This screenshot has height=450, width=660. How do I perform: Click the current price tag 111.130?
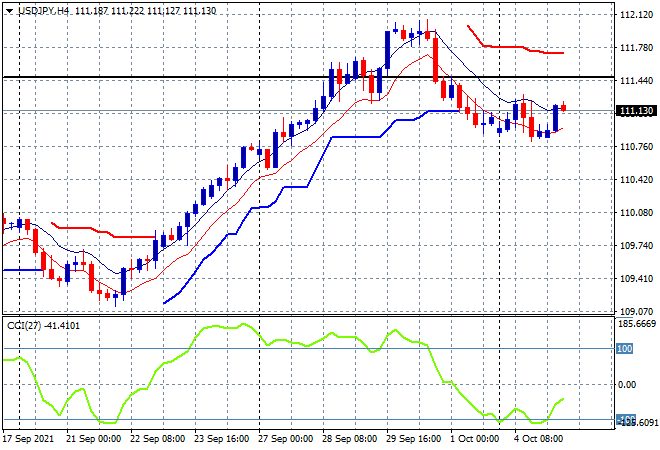click(636, 111)
